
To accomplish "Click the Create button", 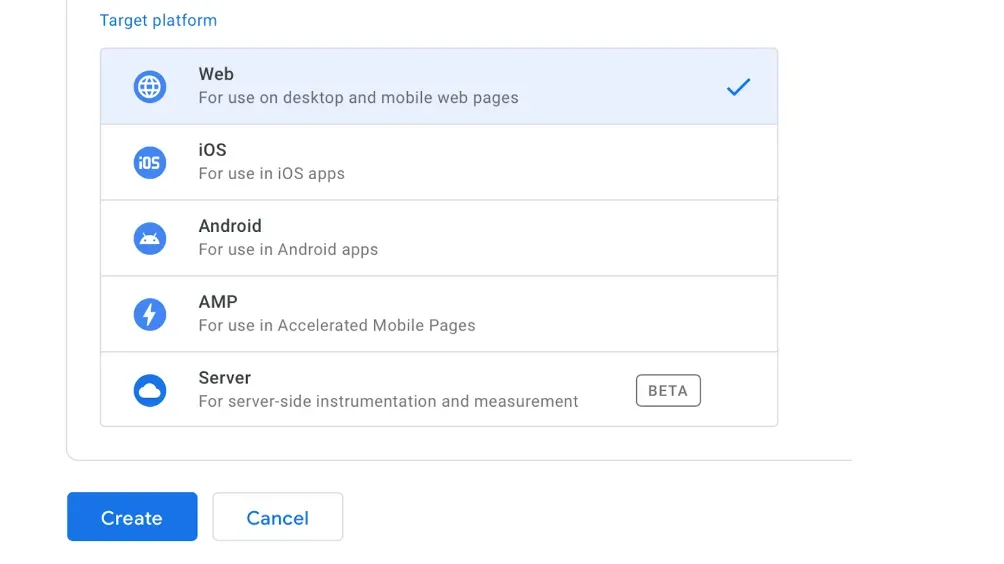I will click(132, 517).
